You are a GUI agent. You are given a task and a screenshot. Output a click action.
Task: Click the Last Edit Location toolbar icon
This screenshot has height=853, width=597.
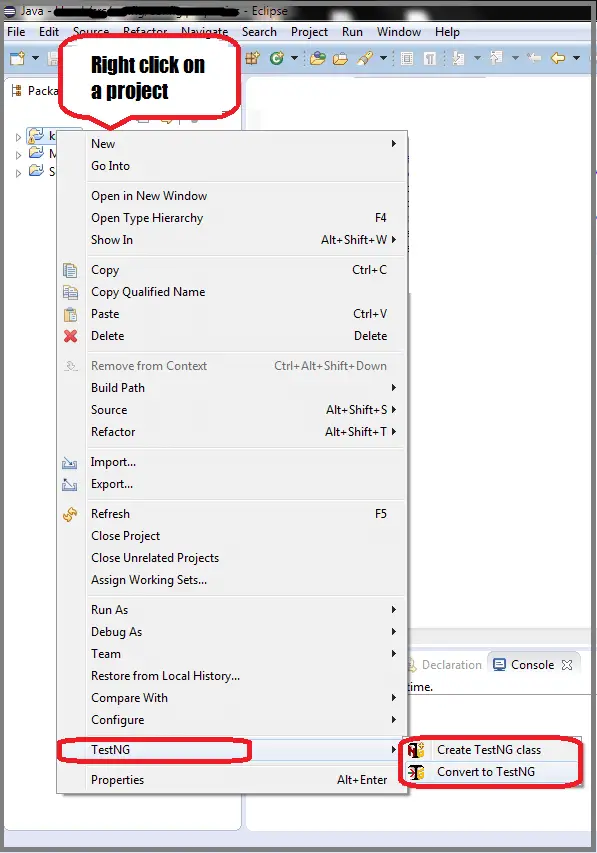point(534,58)
